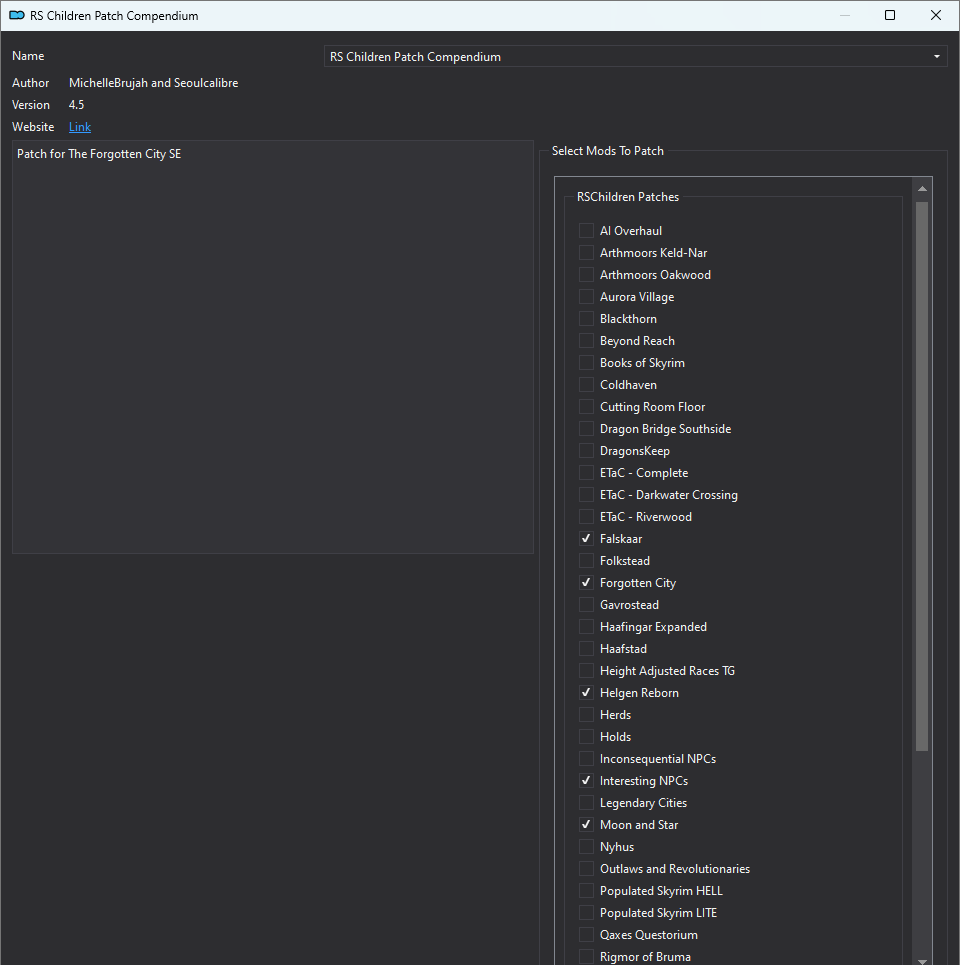Enable the AI Overhaul checkbox
960x965 pixels.
tap(586, 231)
